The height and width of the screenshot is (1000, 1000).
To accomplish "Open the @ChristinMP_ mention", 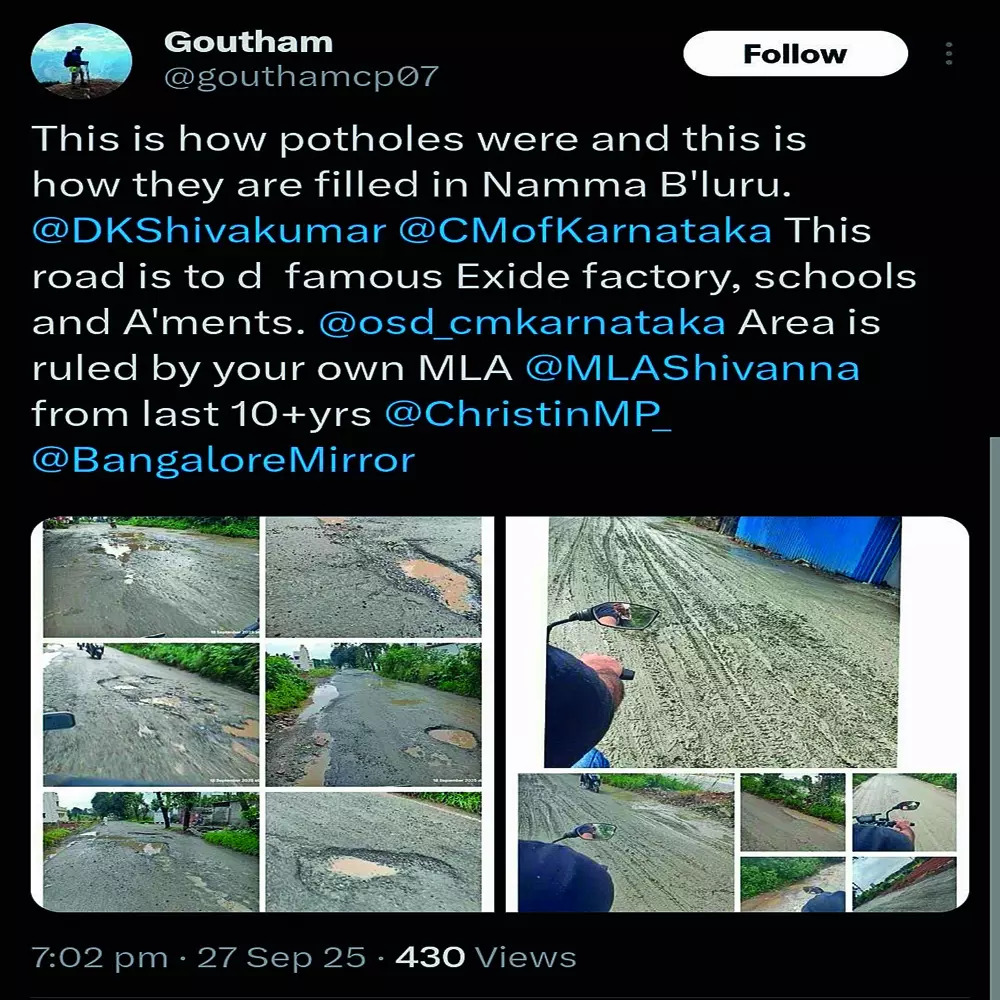I will 527,415.
